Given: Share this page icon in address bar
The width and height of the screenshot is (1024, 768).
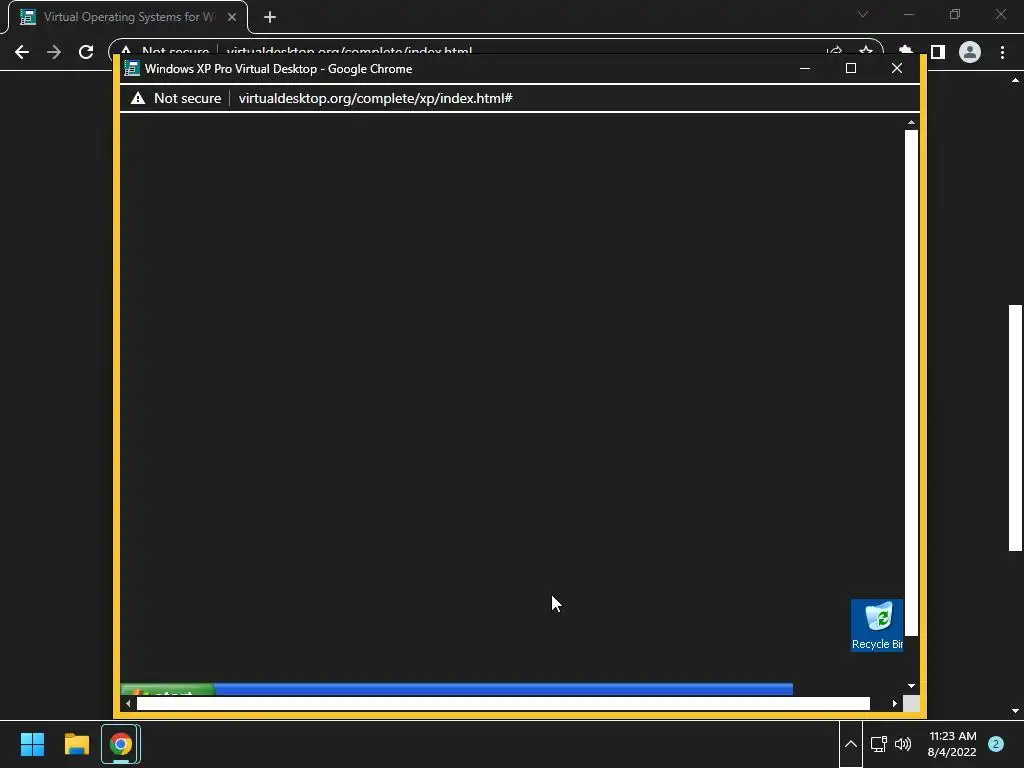Looking at the screenshot, I should pyautogui.click(x=834, y=50).
